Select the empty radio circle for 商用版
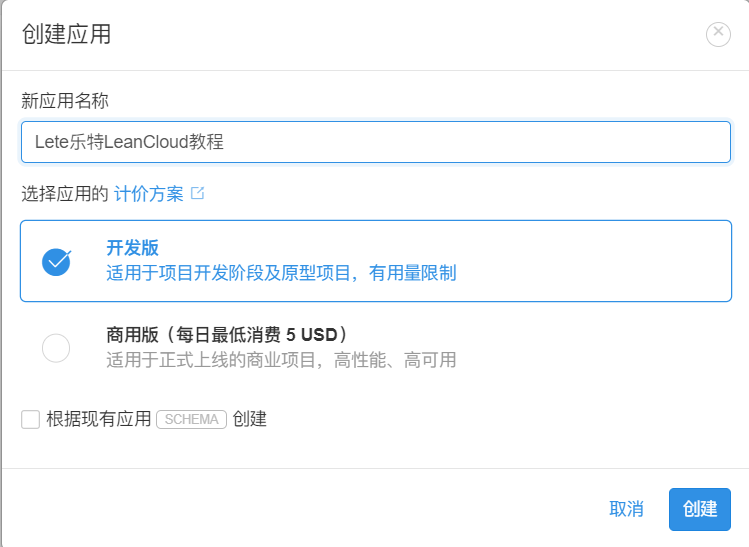 click(x=56, y=348)
